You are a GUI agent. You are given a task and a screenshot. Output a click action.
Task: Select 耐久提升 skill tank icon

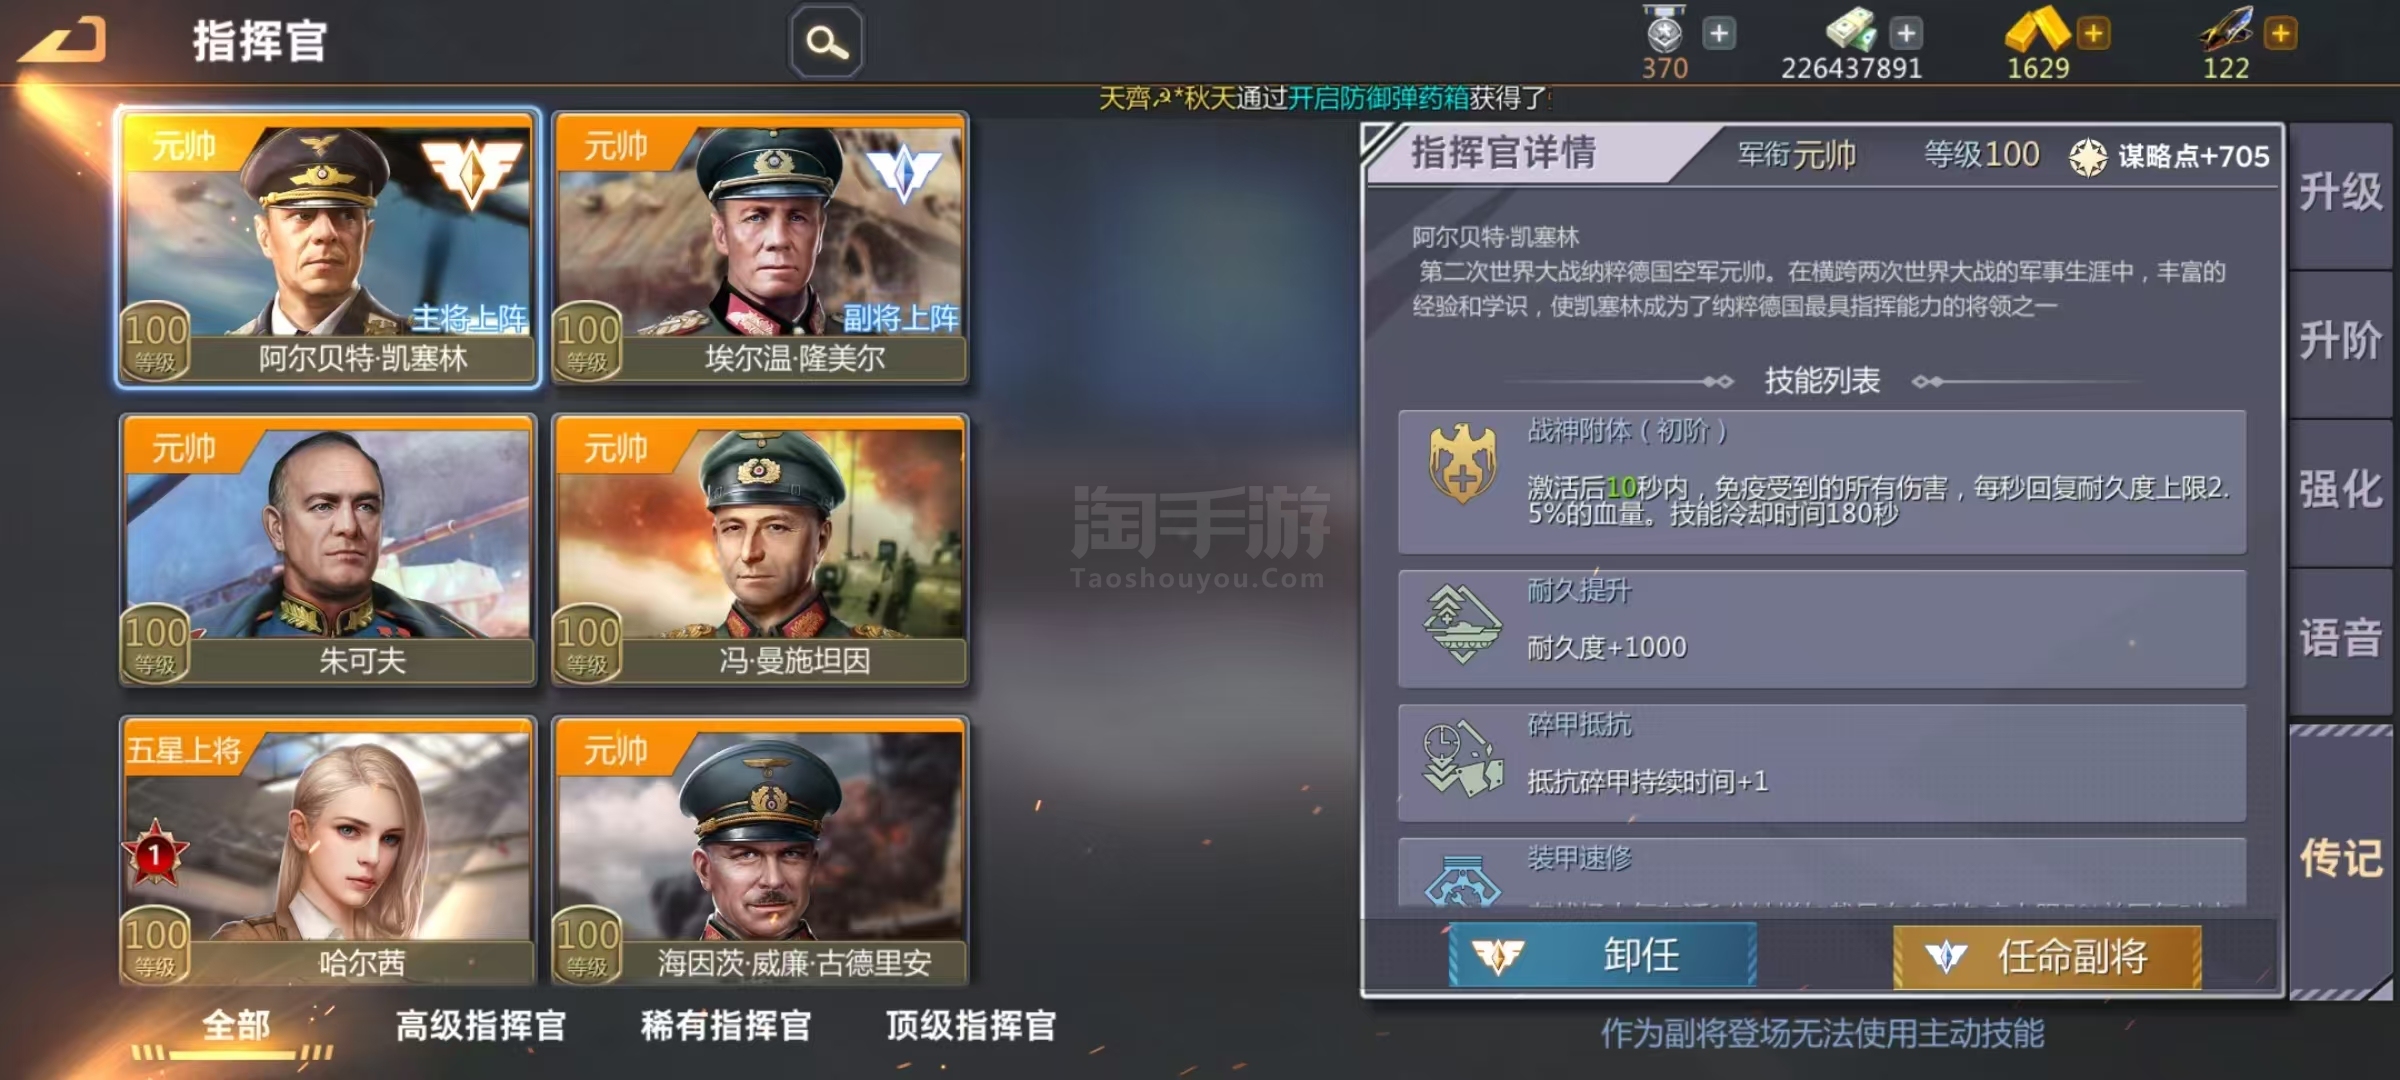(1462, 624)
